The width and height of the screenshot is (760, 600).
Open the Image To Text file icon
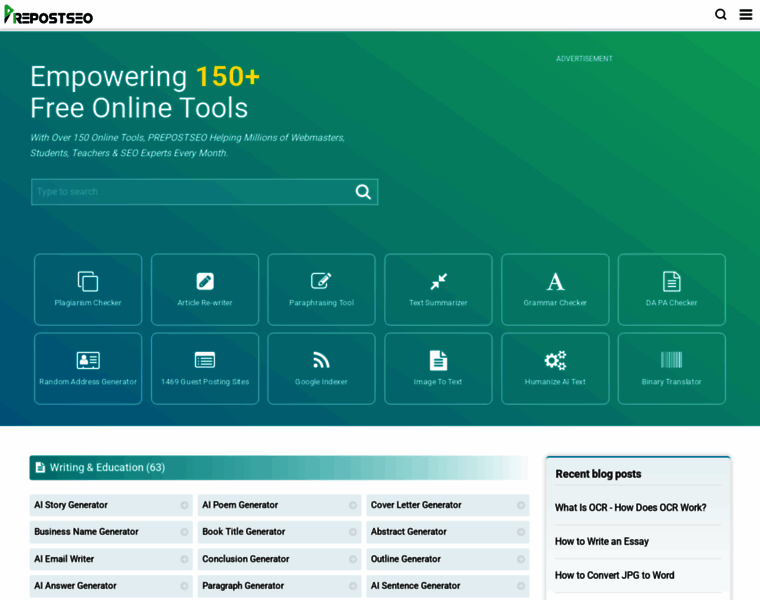point(438,360)
